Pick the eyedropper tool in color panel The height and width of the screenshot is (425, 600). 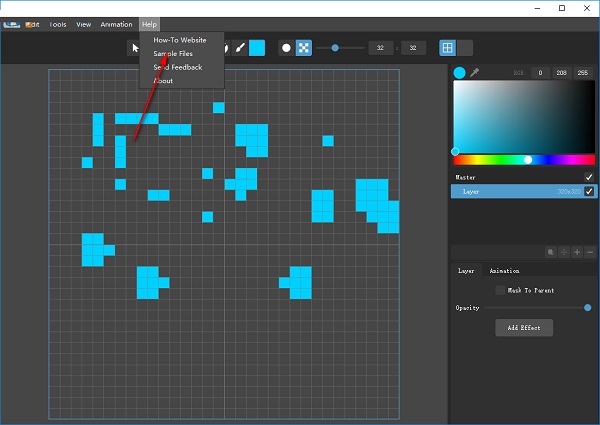tap(475, 72)
